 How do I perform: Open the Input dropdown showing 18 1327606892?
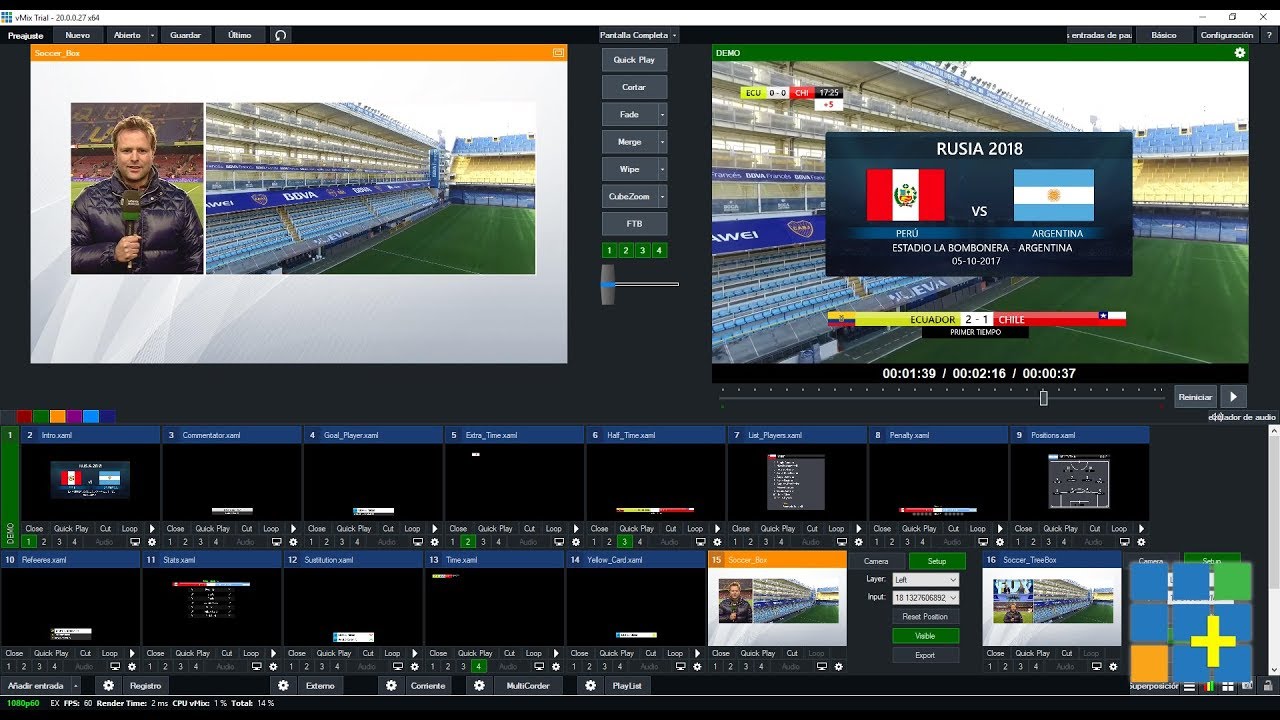coord(925,597)
